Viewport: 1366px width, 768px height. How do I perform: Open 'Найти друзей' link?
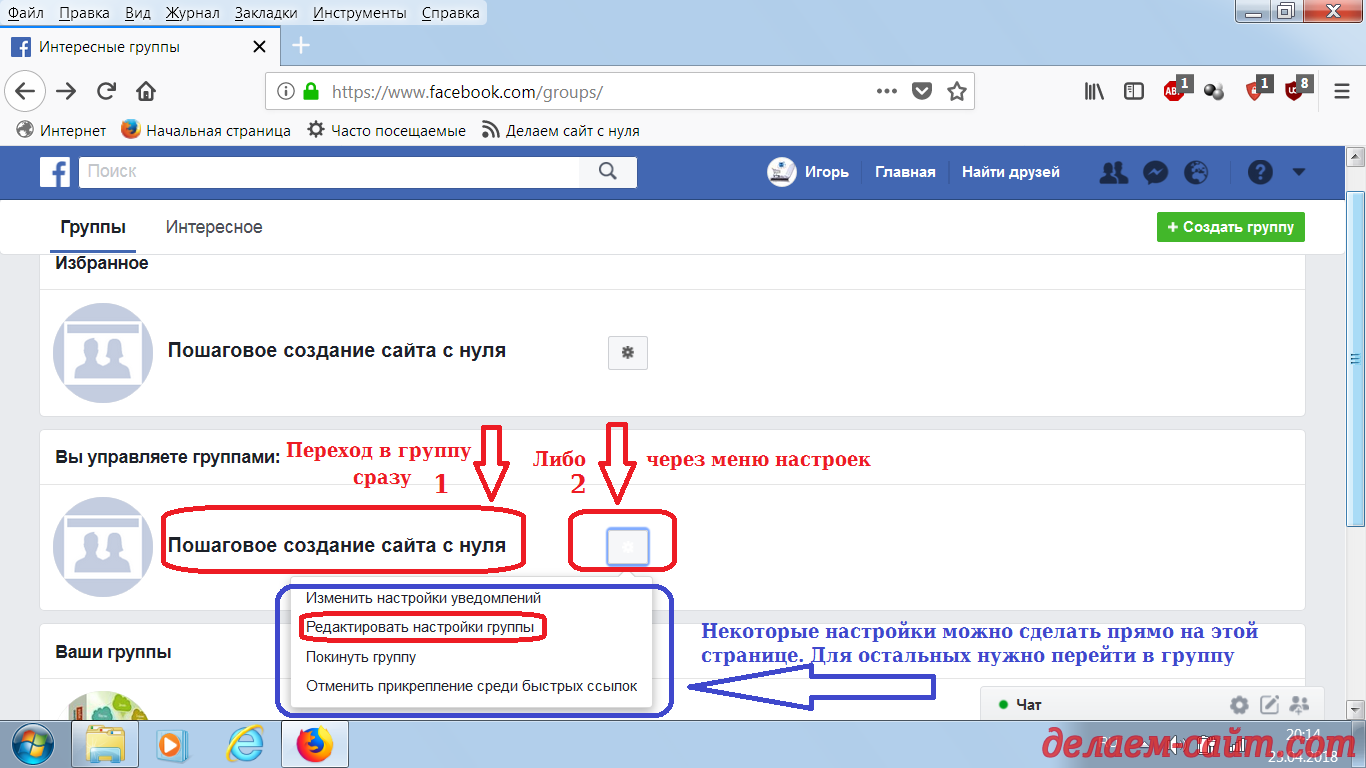point(1010,172)
